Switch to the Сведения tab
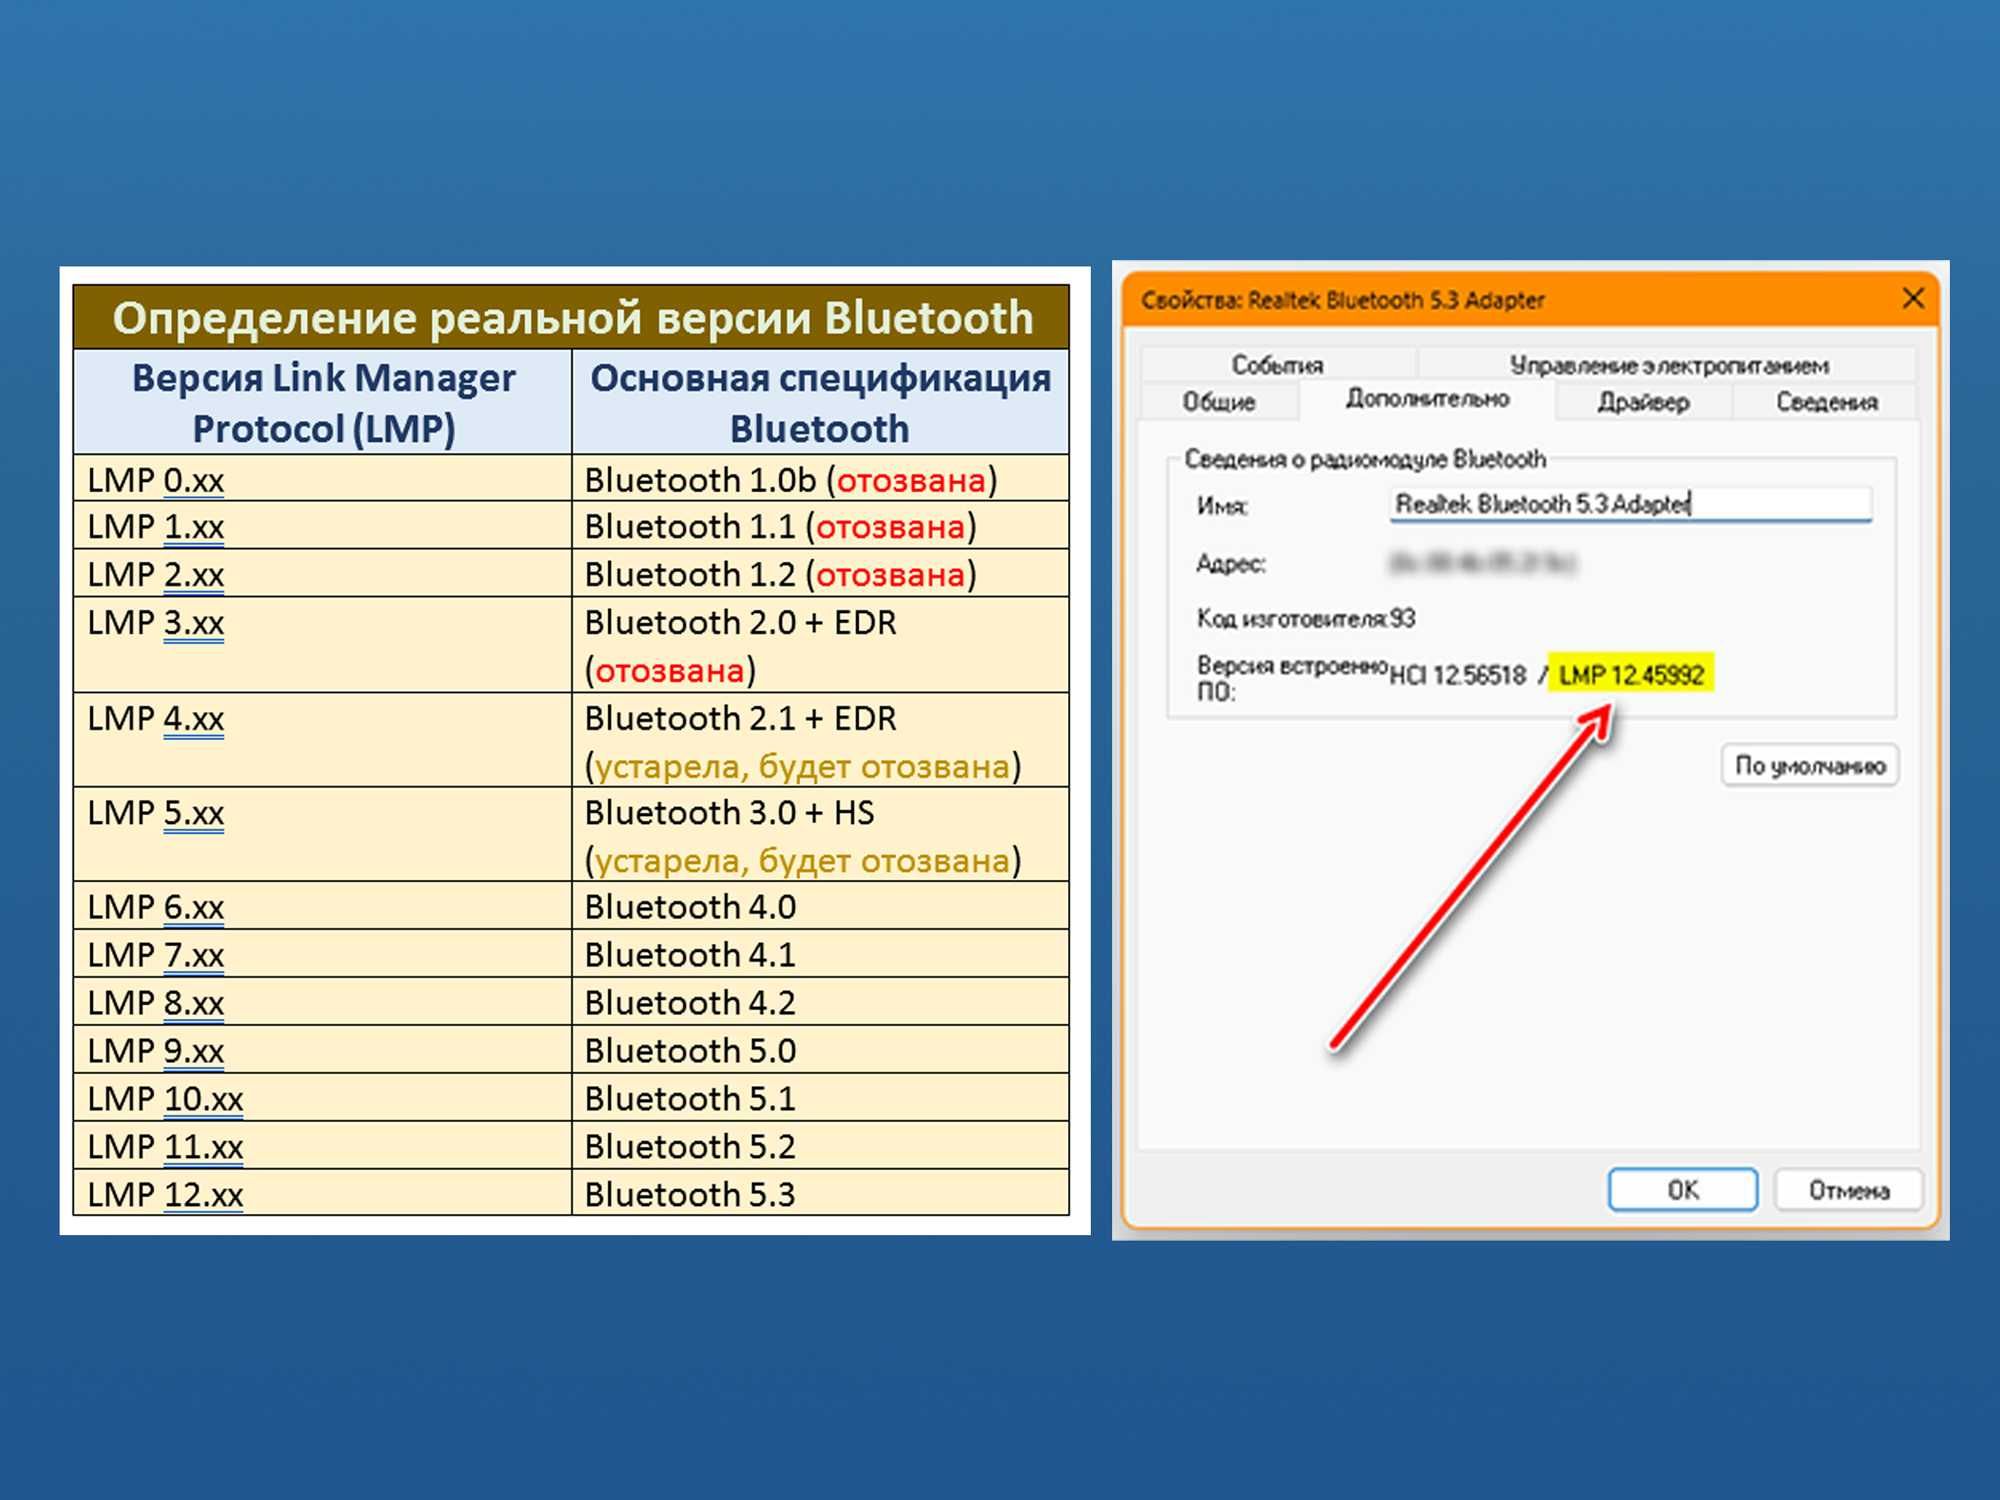2000x1500 pixels. (1826, 401)
